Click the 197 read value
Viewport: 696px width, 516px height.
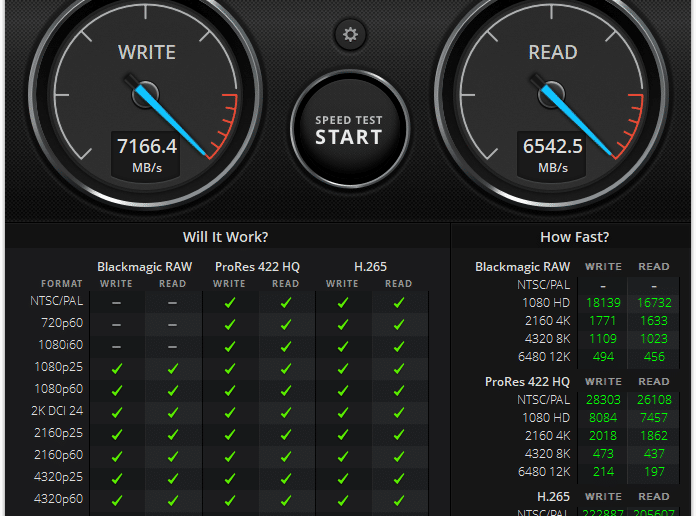click(654, 472)
